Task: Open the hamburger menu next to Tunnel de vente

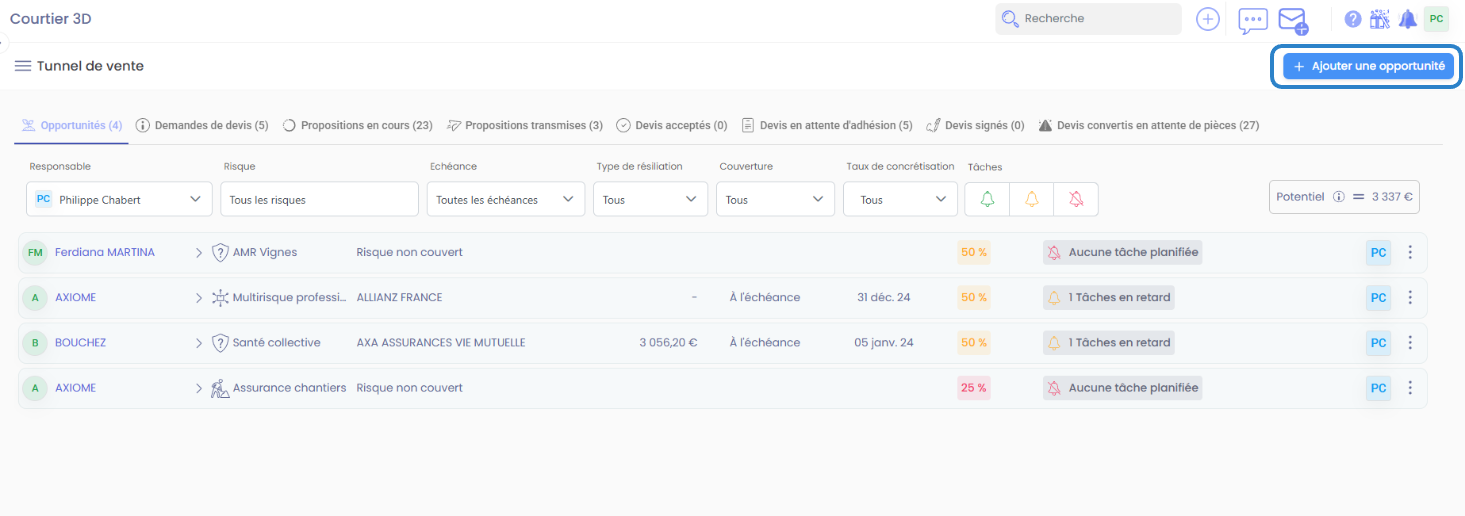Action: coord(22,66)
